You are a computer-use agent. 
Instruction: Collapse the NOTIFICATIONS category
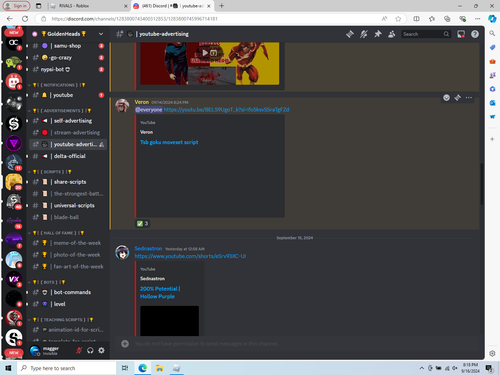[x=59, y=85]
